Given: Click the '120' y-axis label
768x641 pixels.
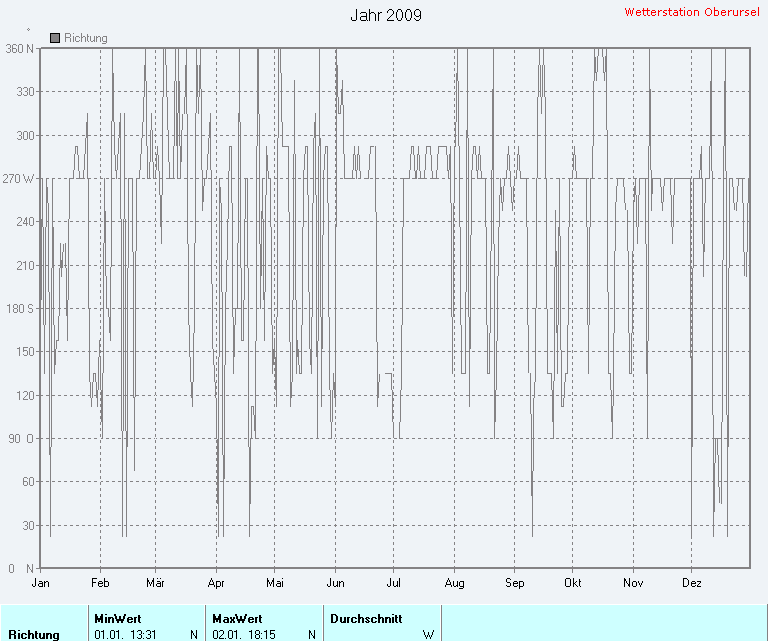Looking at the screenshot, I should pyautogui.click(x=25, y=395).
